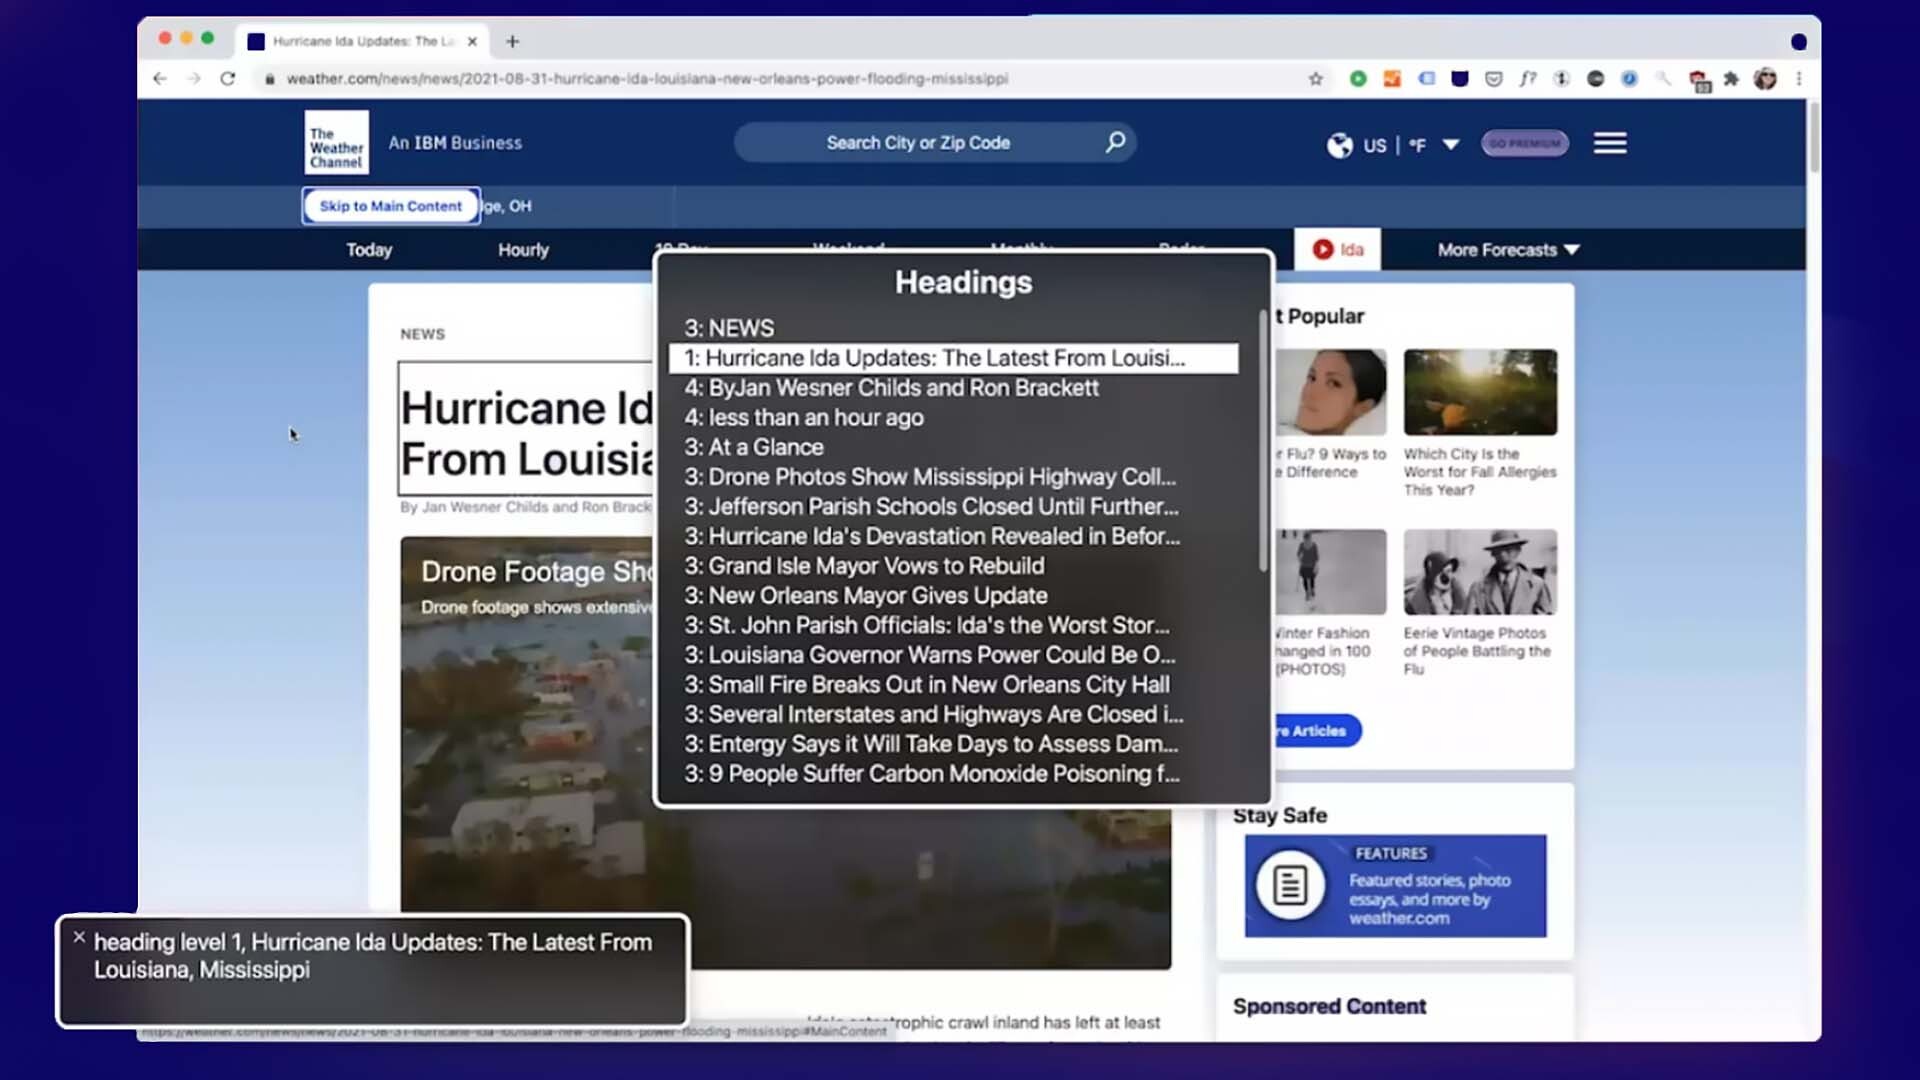Click the Go Premium button

coord(1524,143)
